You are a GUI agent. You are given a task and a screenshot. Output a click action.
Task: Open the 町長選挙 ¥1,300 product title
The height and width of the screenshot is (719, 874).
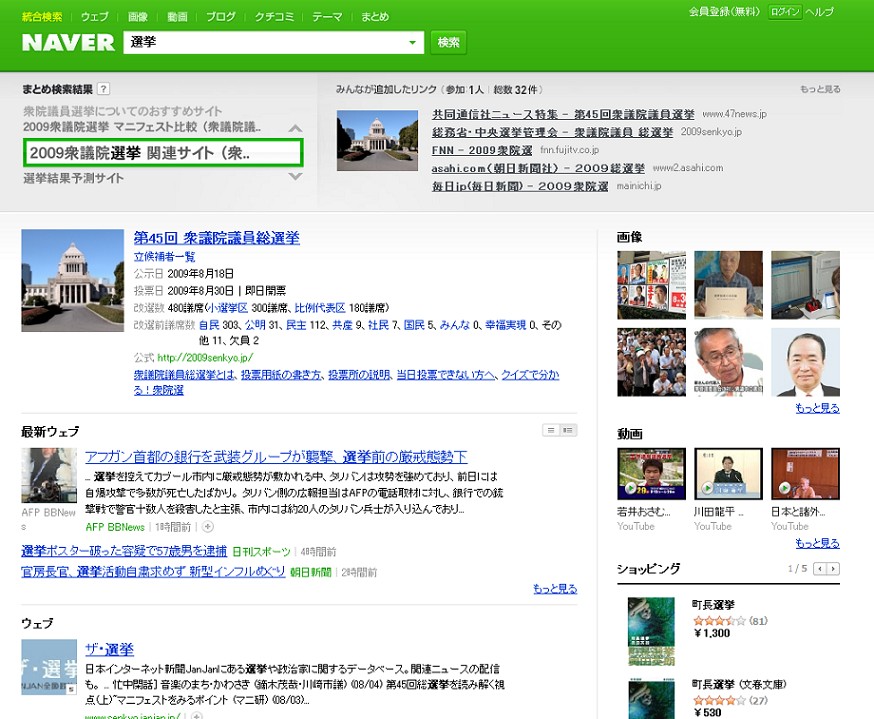click(713, 605)
